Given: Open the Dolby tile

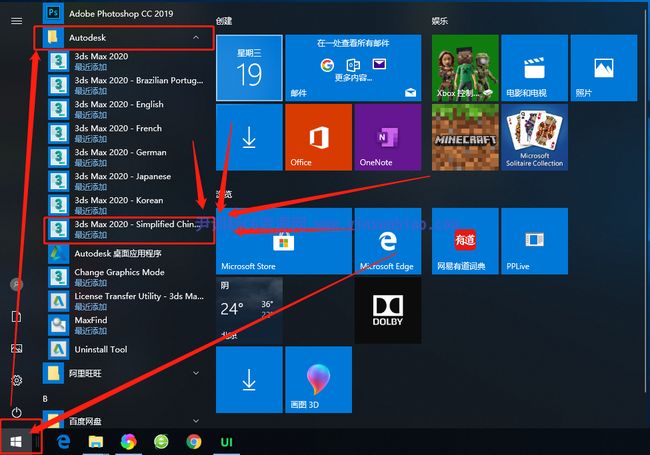Looking at the screenshot, I should coord(388,310).
